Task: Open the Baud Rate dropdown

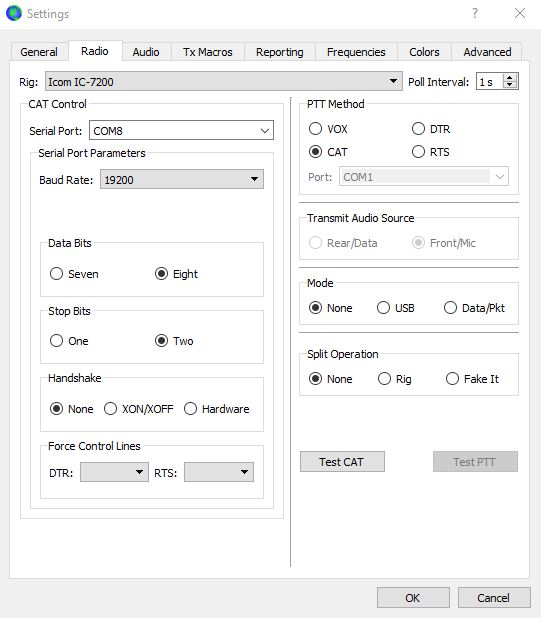Action: 182,179
